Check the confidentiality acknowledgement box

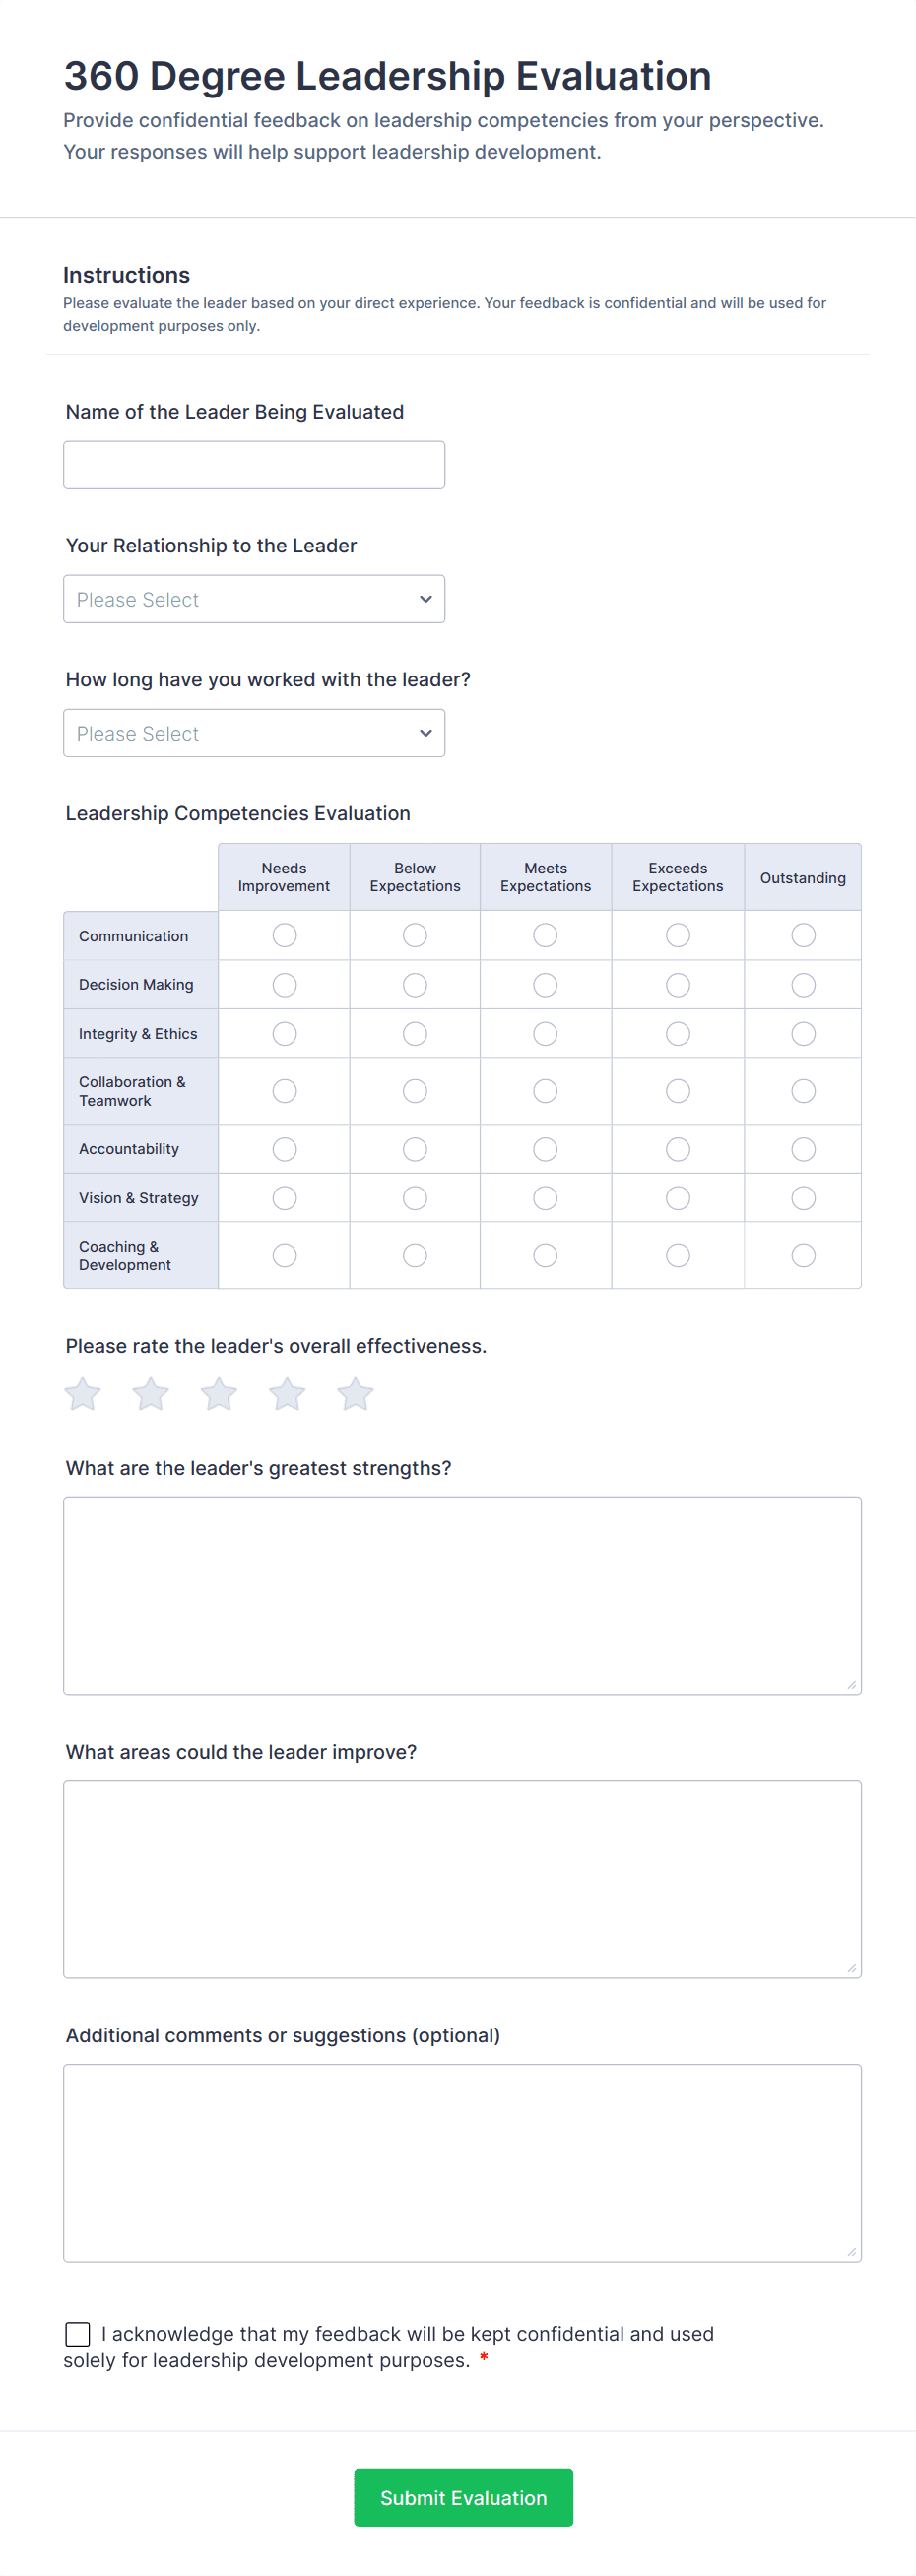coord(77,2333)
